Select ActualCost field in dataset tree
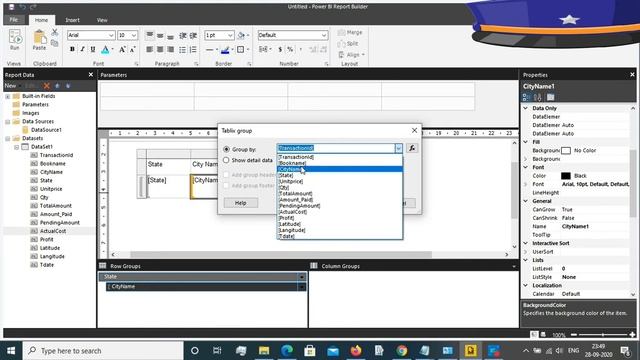The height and width of the screenshot is (360, 640). tap(53, 231)
